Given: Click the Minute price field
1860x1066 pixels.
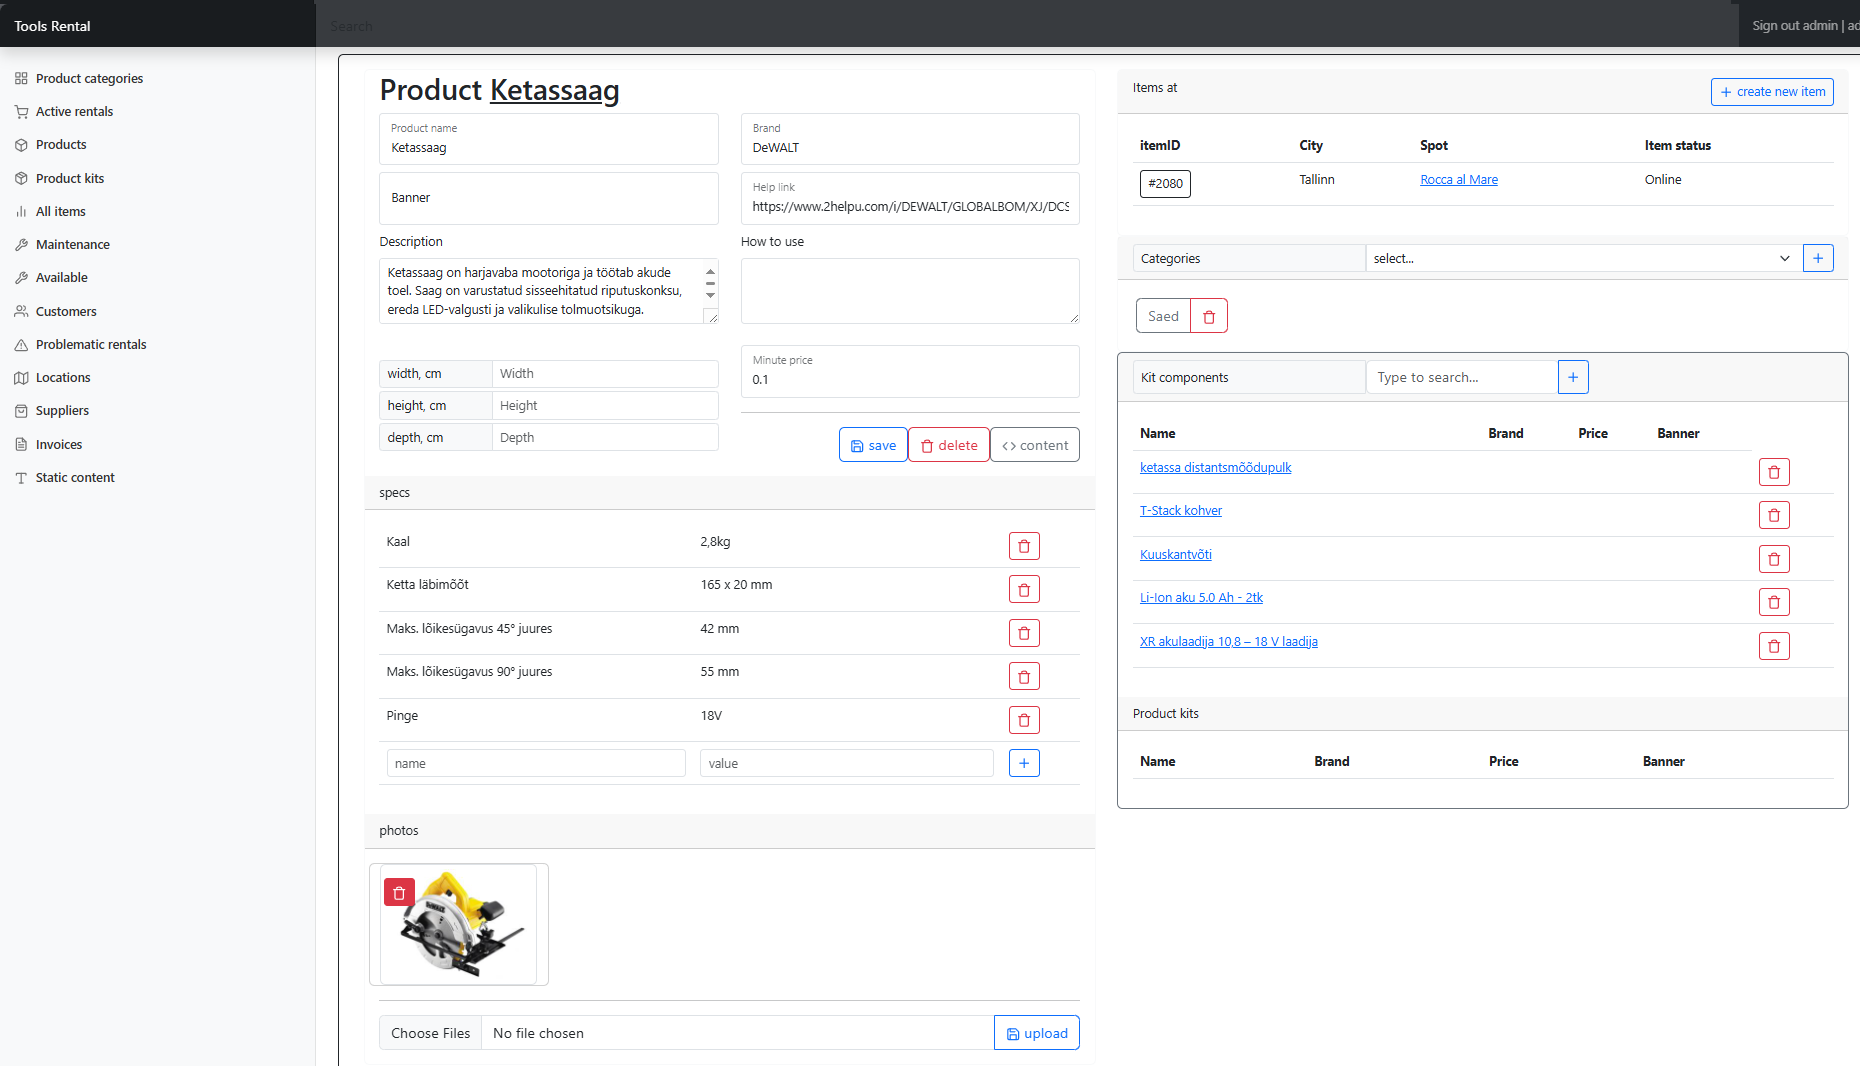Looking at the screenshot, I should (x=909, y=379).
